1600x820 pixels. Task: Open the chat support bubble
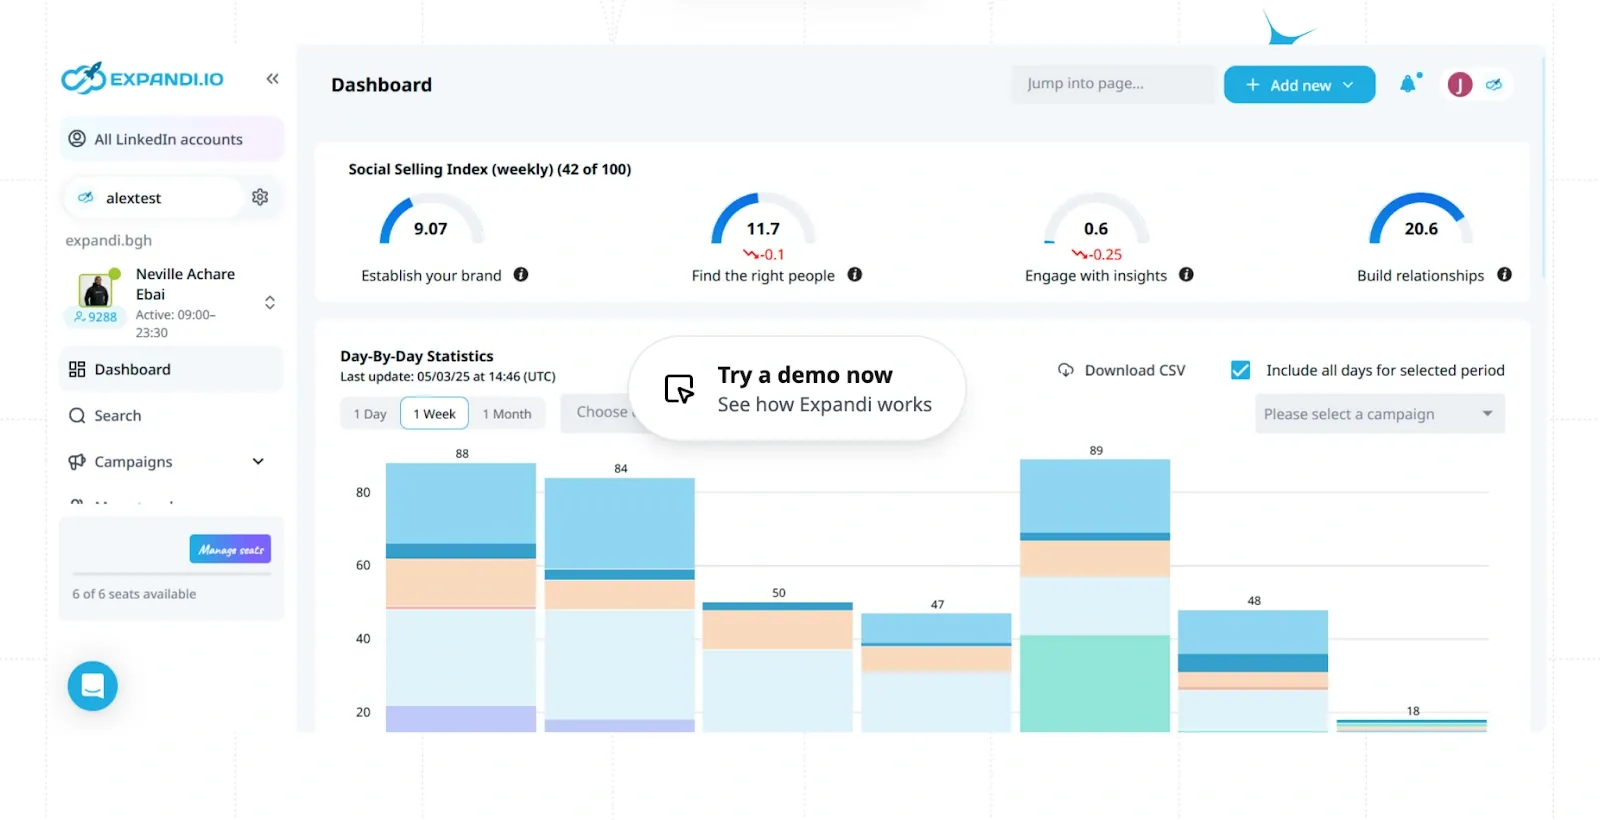tap(93, 686)
